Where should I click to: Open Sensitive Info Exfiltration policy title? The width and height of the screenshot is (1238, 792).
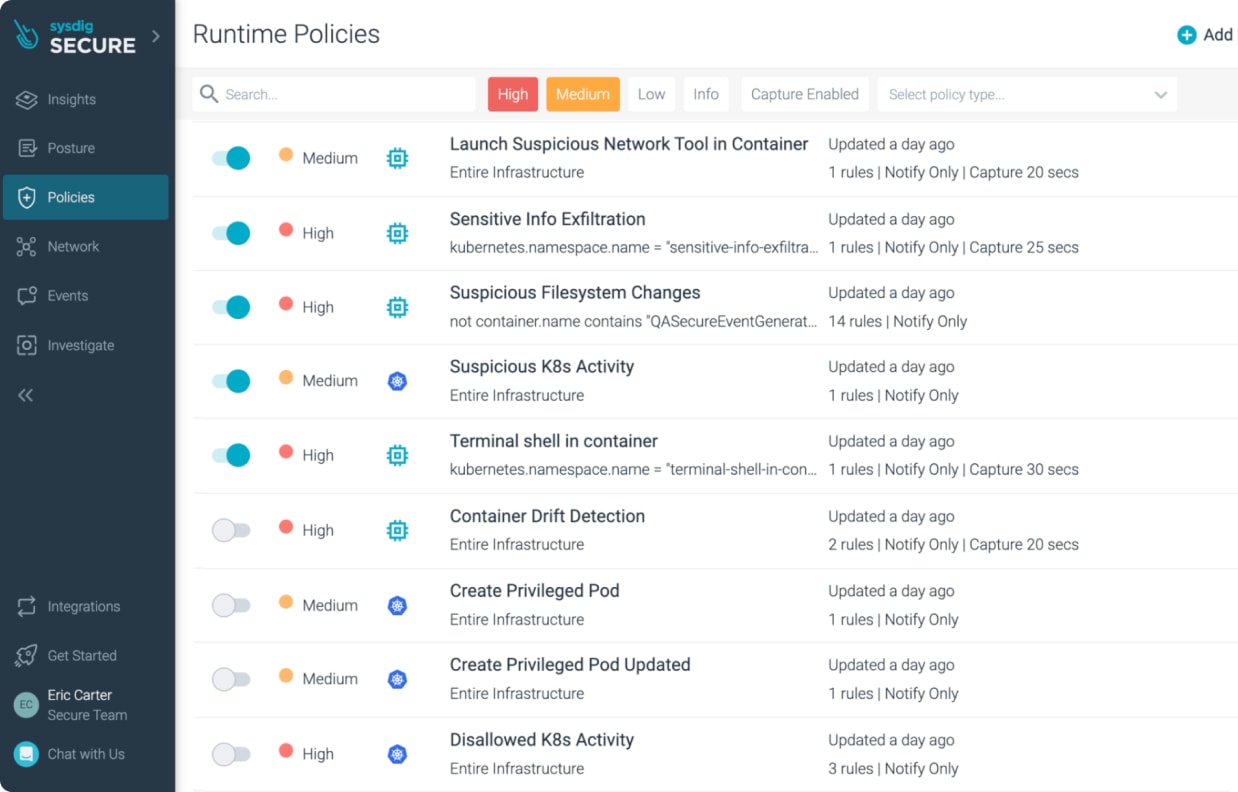click(548, 219)
